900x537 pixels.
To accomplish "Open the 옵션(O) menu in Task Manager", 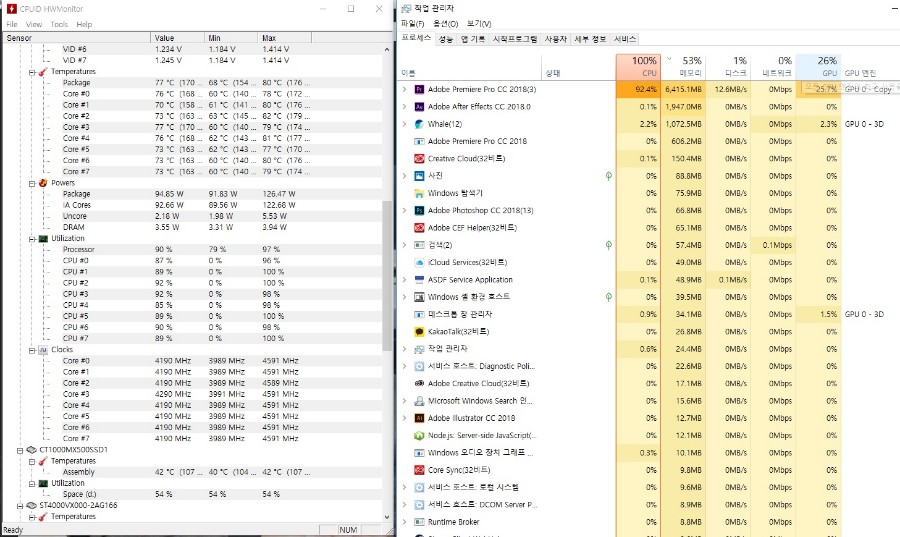I will [x=445, y=24].
